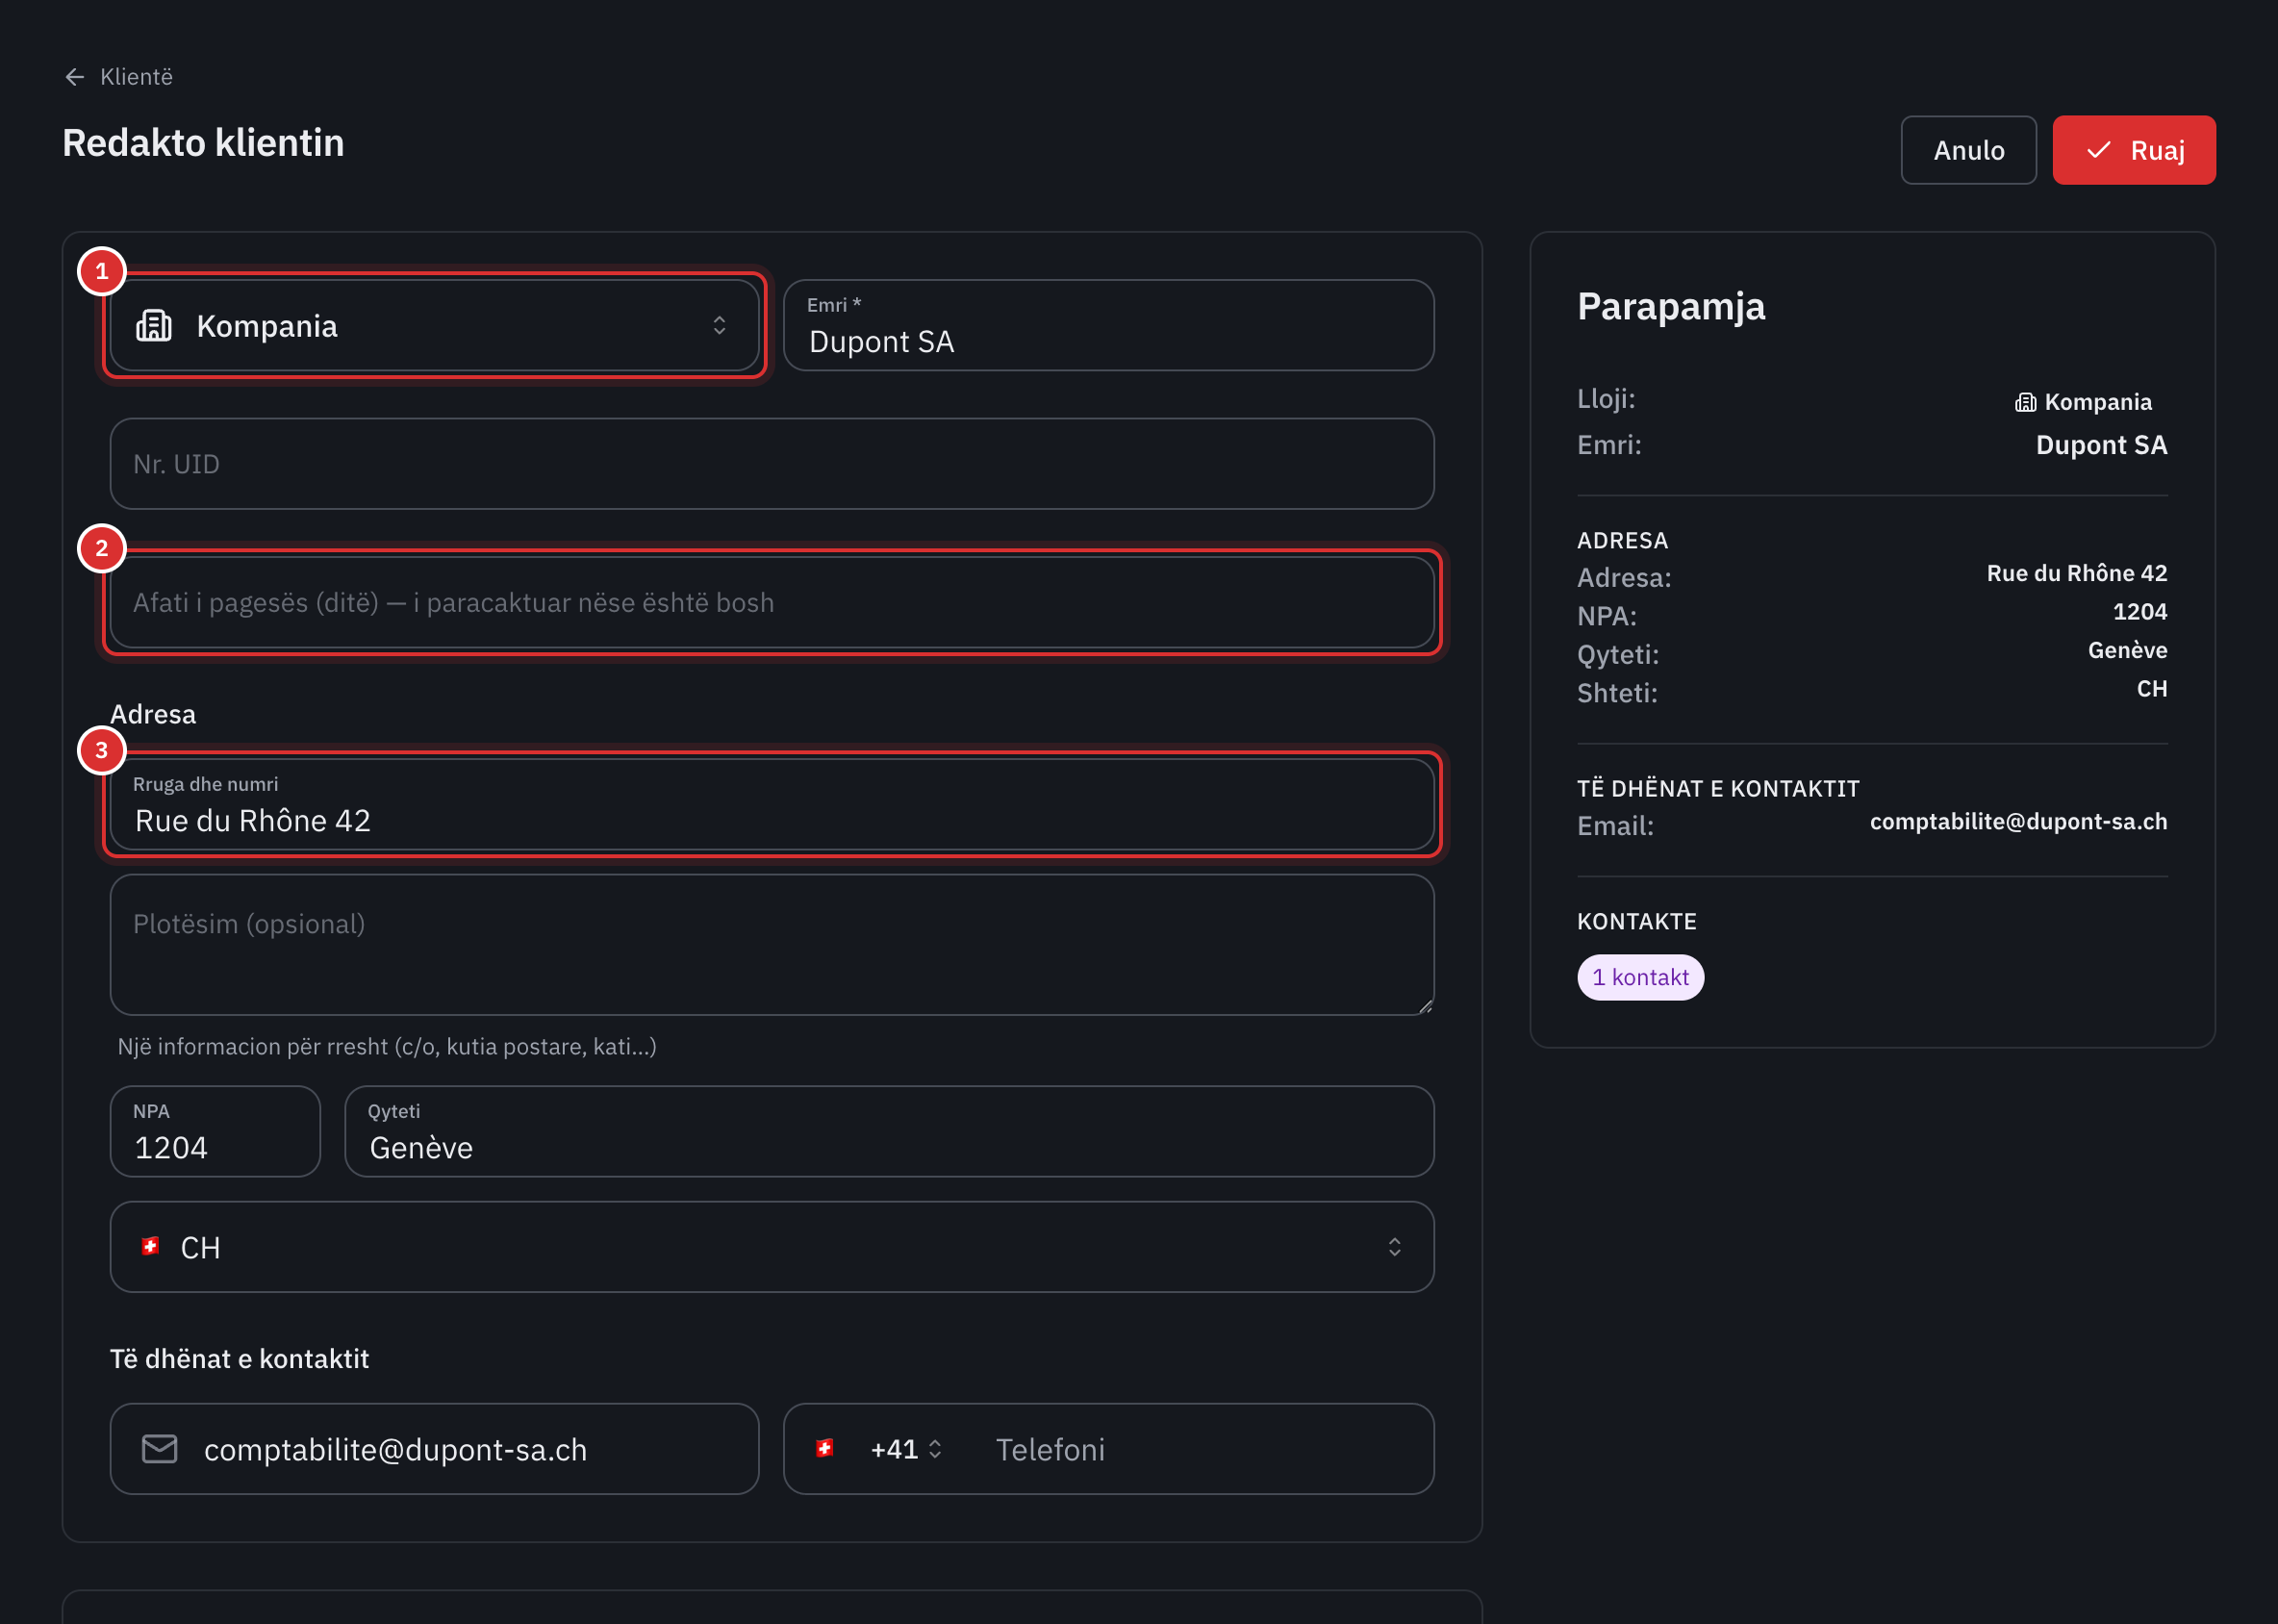Click the envelope icon in the email field

[x=160, y=1449]
